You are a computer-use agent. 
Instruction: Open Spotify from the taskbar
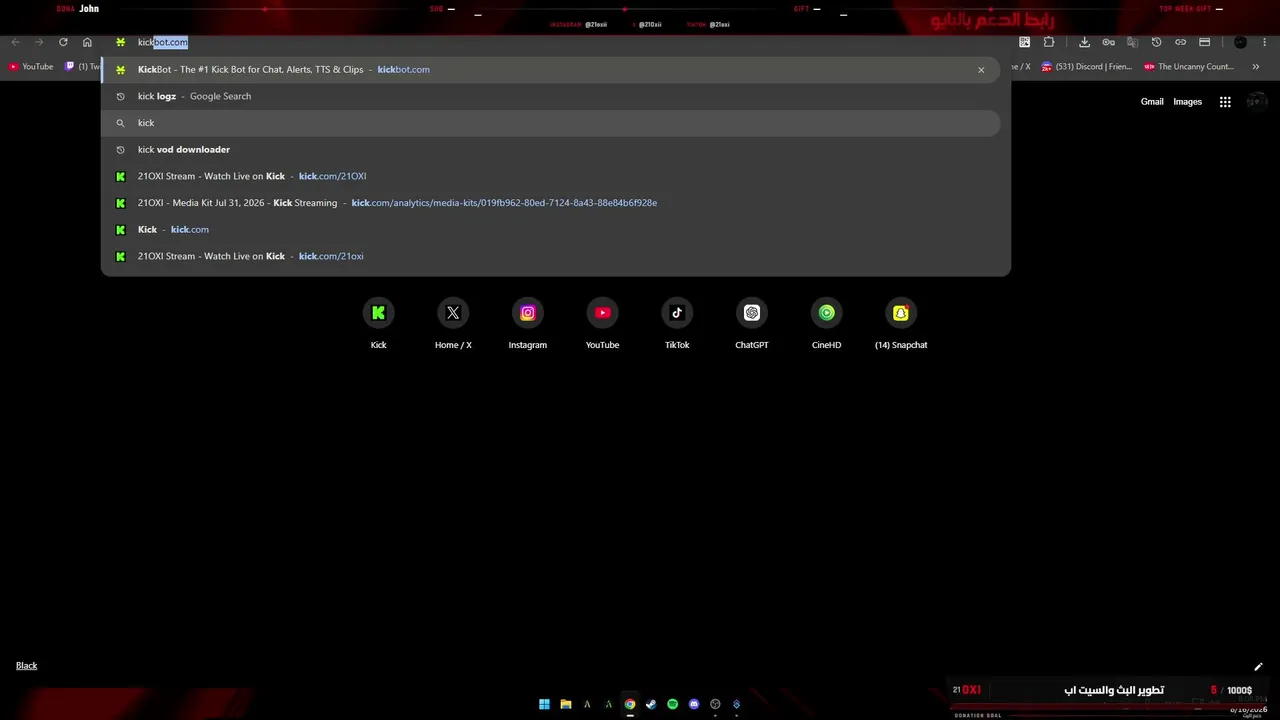point(672,704)
